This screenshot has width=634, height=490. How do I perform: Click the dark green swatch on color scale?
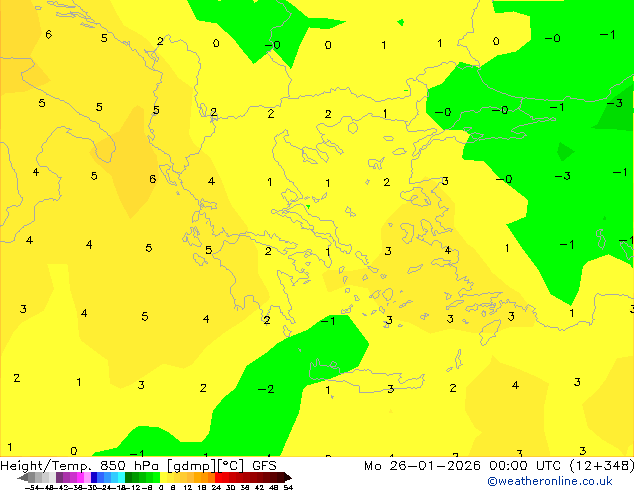128,477
